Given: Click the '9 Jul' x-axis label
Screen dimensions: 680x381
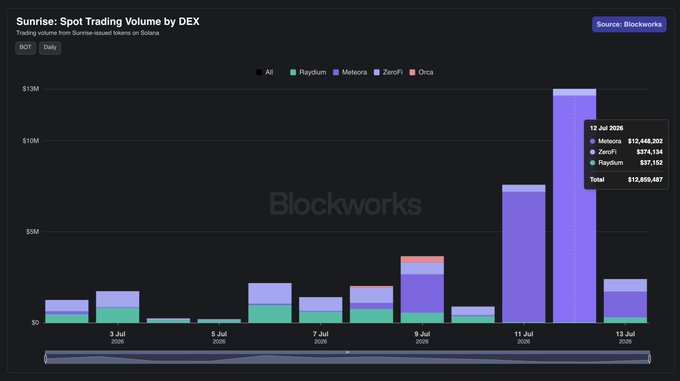Looking at the screenshot, I should tap(422, 334).
